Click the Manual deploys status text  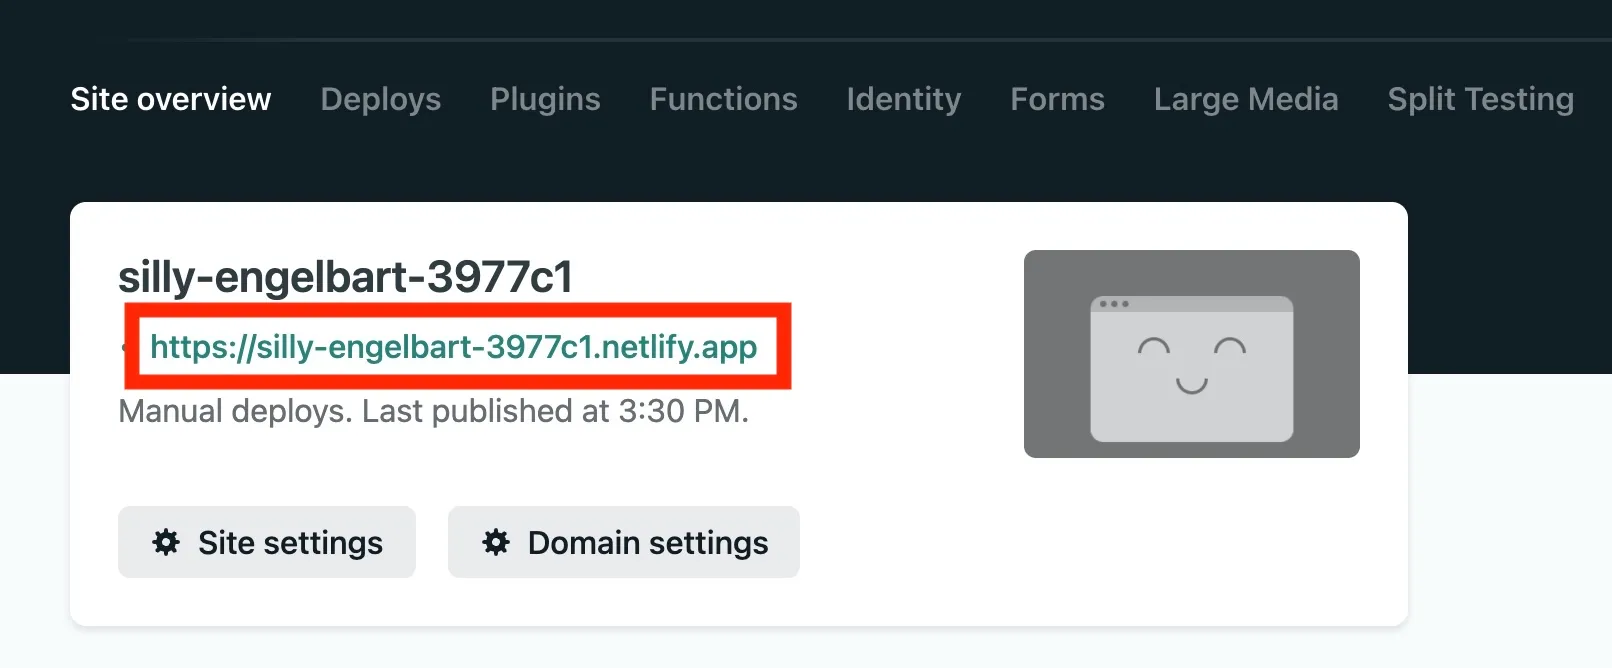235,411
